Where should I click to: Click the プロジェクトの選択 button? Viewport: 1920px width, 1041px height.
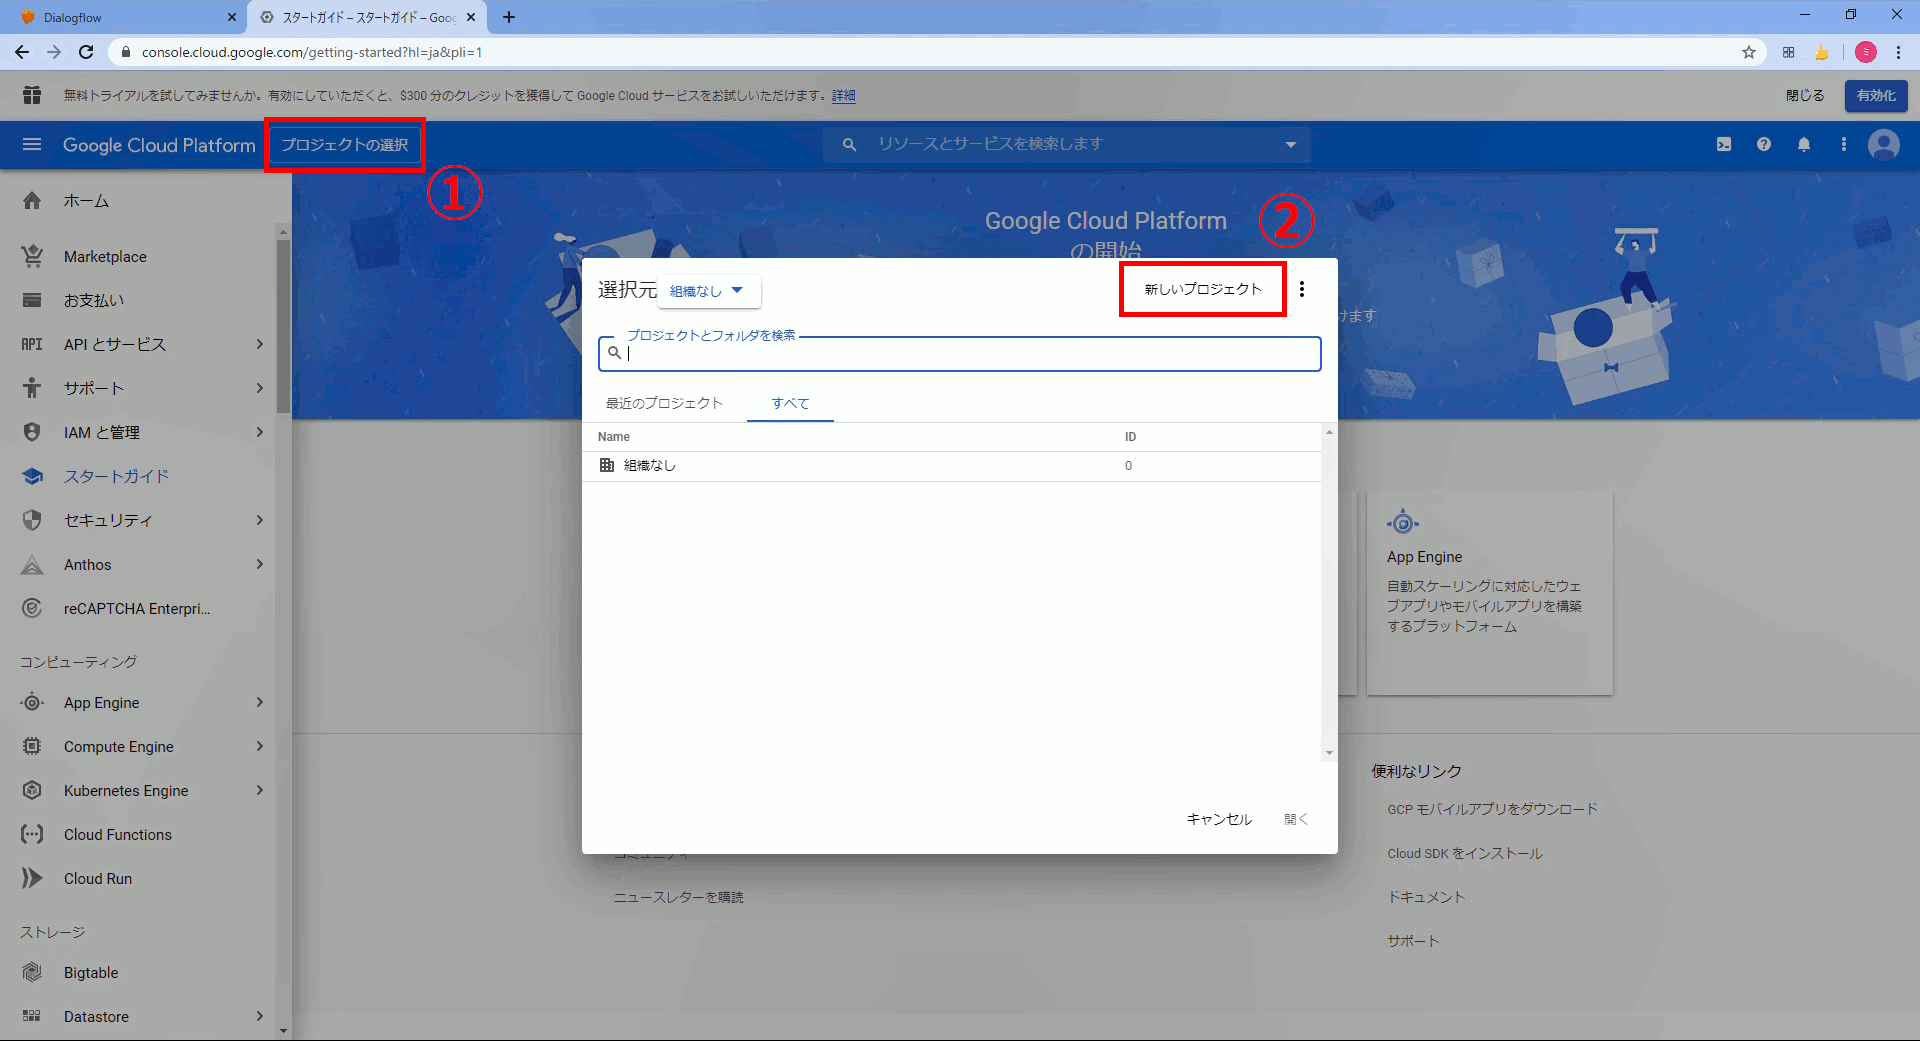click(x=345, y=145)
